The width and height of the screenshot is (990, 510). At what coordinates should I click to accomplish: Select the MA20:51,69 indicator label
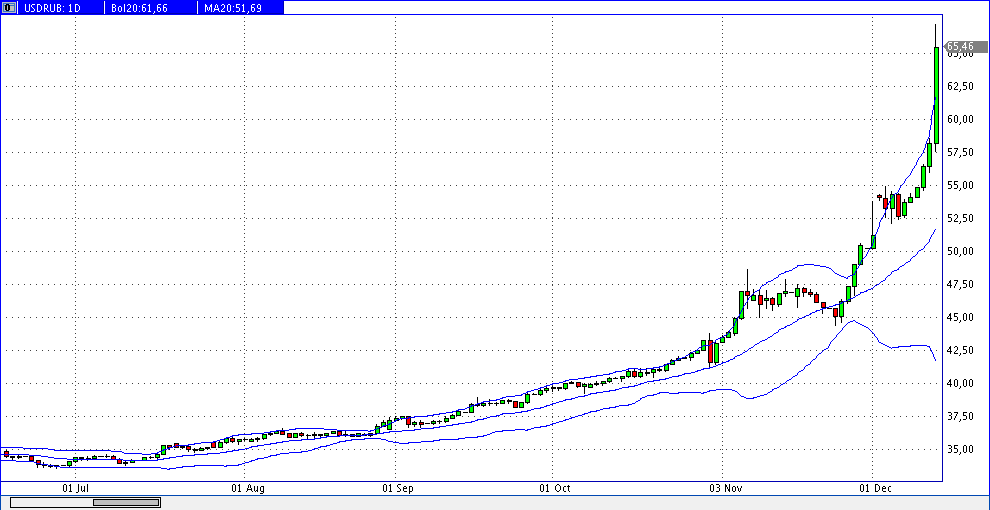[234, 8]
